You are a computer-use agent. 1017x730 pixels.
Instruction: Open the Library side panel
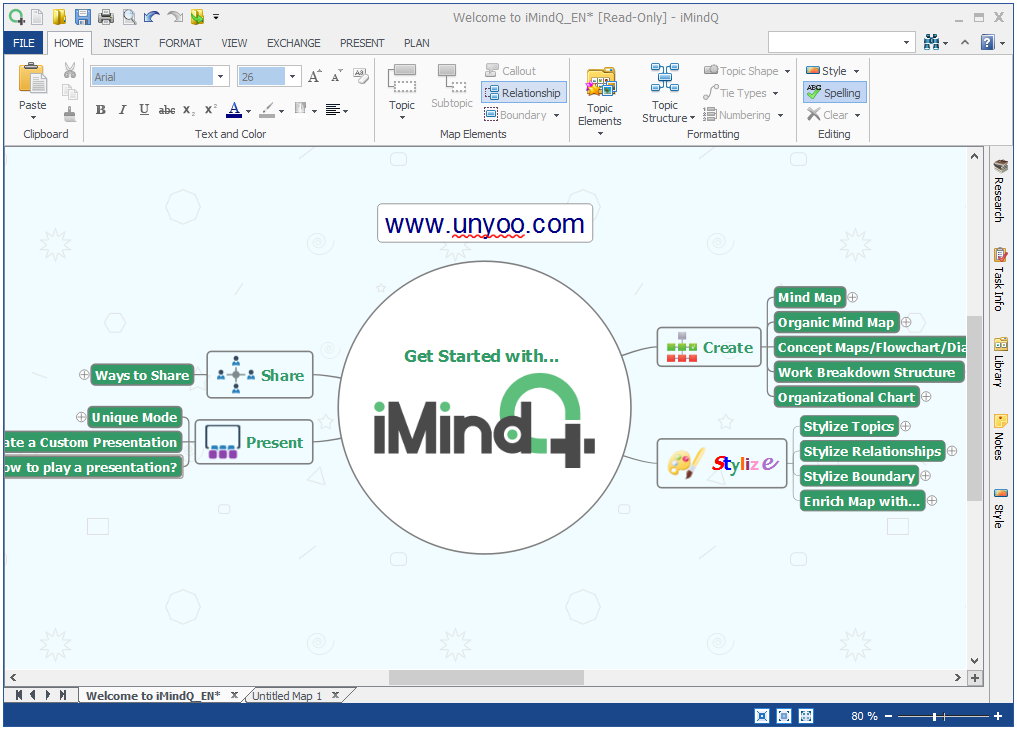(x=999, y=362)
